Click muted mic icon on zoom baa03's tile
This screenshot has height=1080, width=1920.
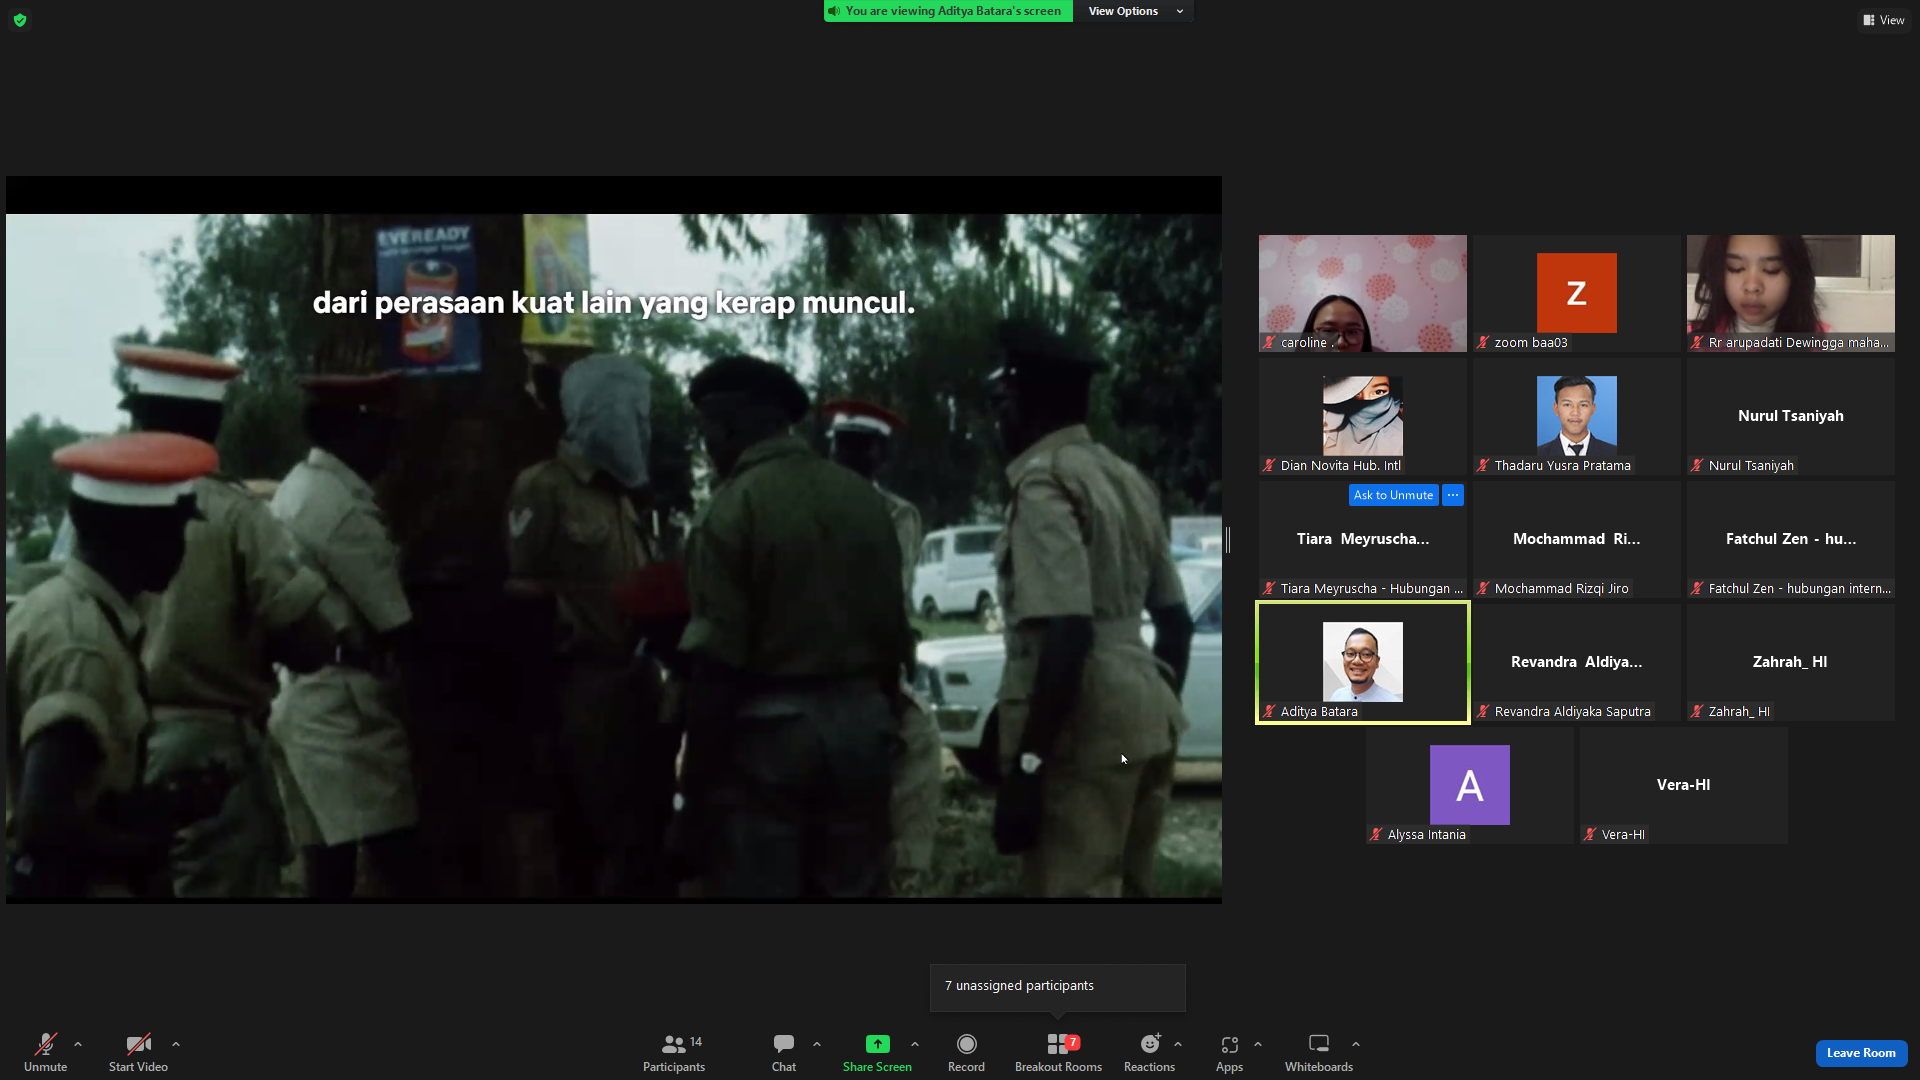(1484, 343)
